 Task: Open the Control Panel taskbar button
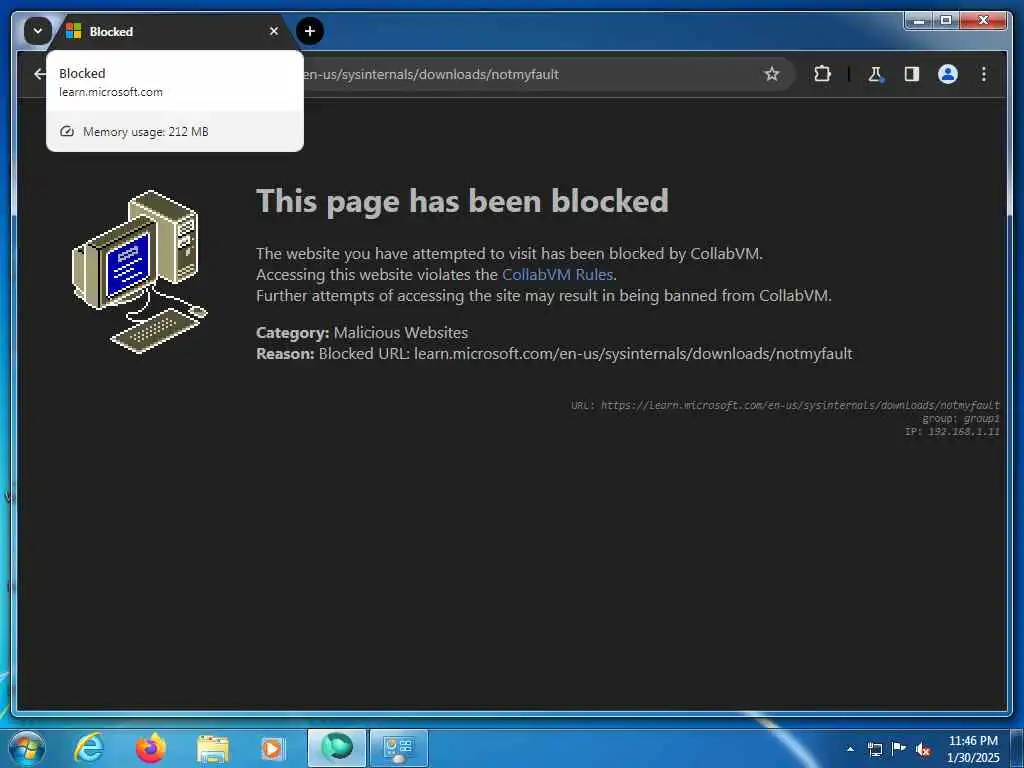click(x=398, y=748)
